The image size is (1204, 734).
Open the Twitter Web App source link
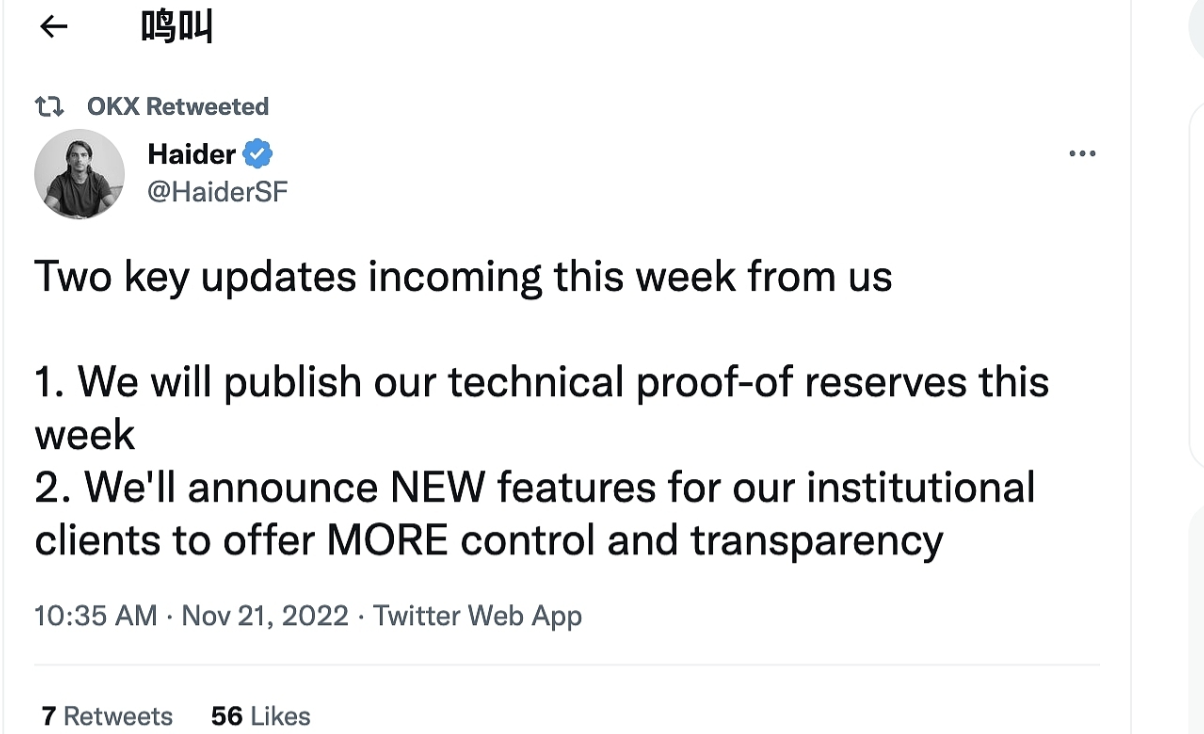(x=477, y=615)
